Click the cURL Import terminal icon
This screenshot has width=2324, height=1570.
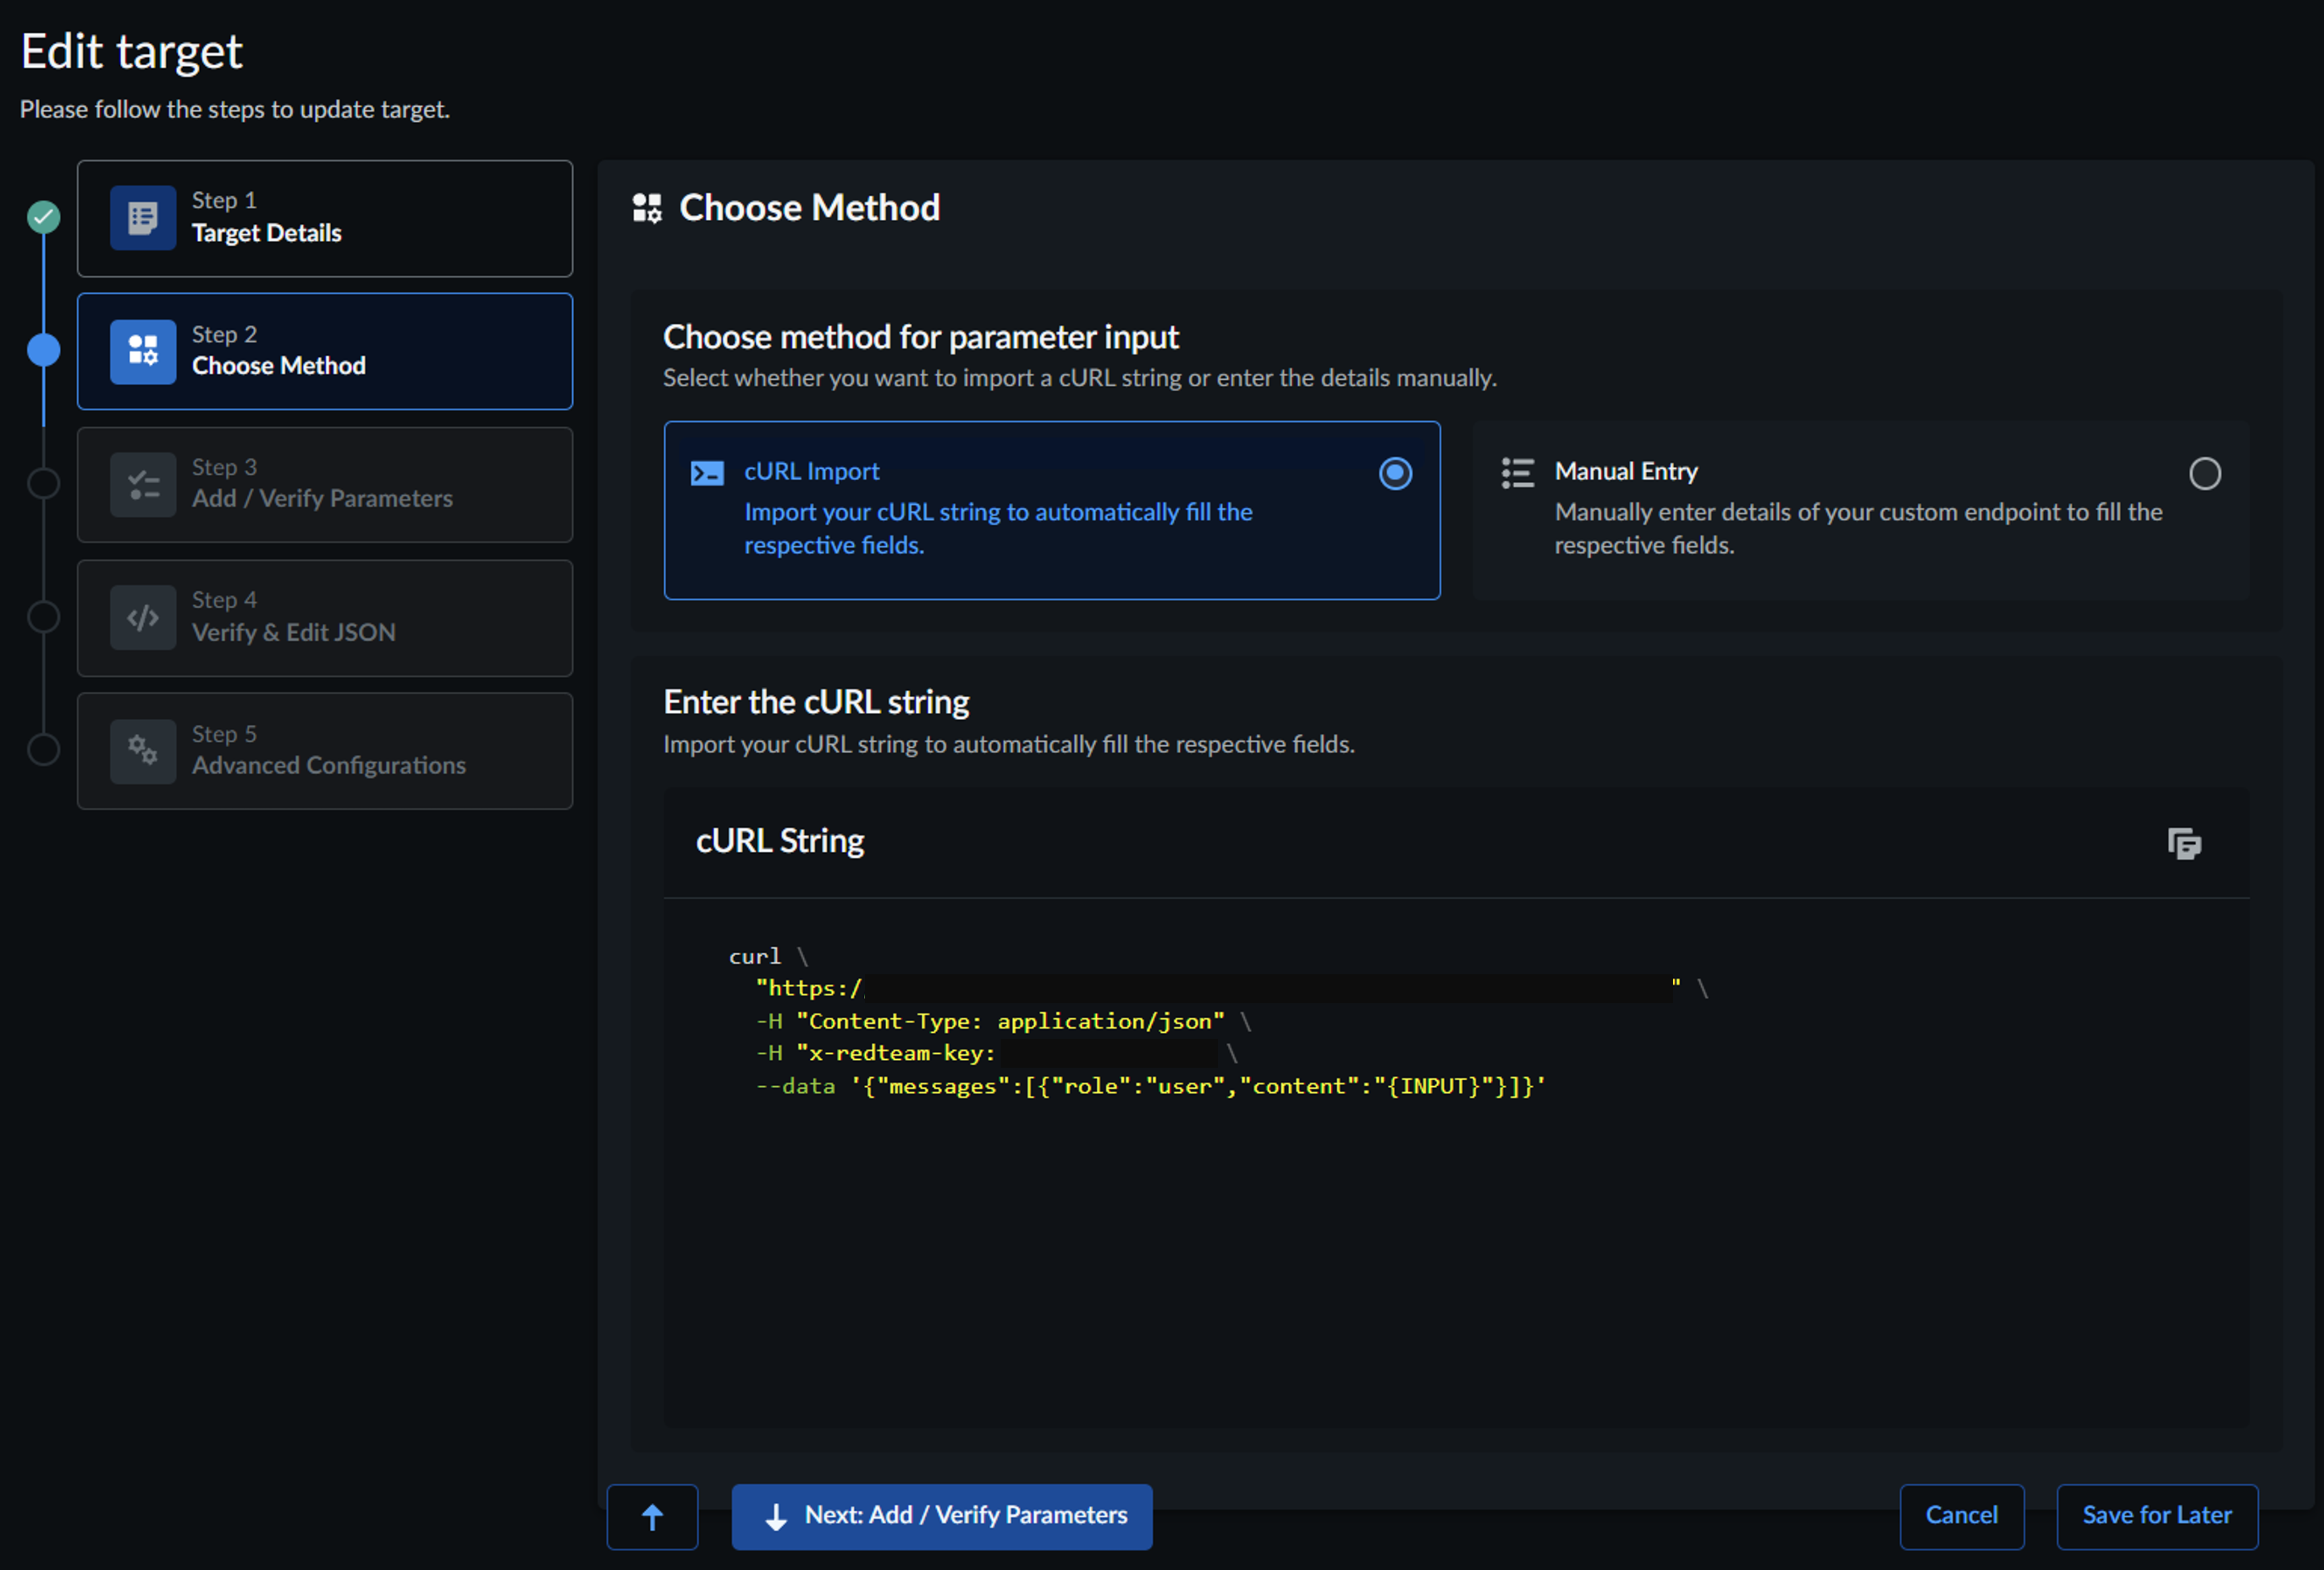(707, 473)
